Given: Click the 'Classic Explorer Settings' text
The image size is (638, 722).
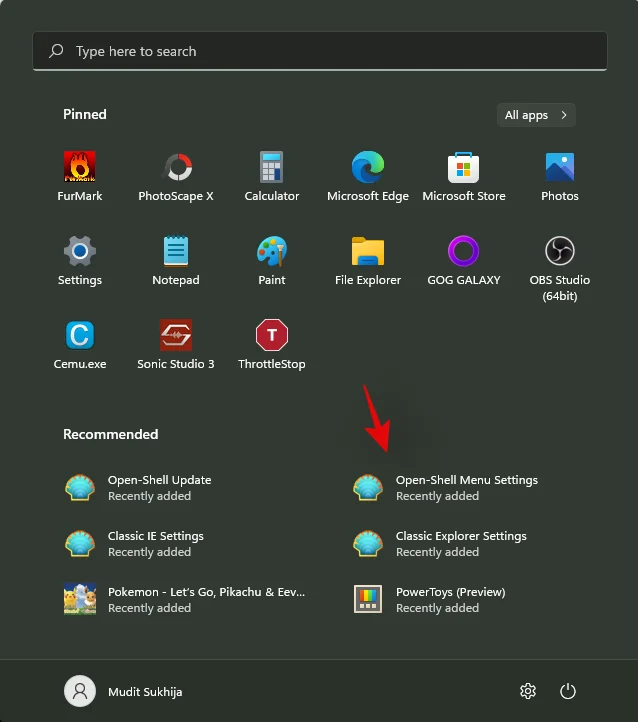Looking at the screenshot, I should (x=461, y=536).
